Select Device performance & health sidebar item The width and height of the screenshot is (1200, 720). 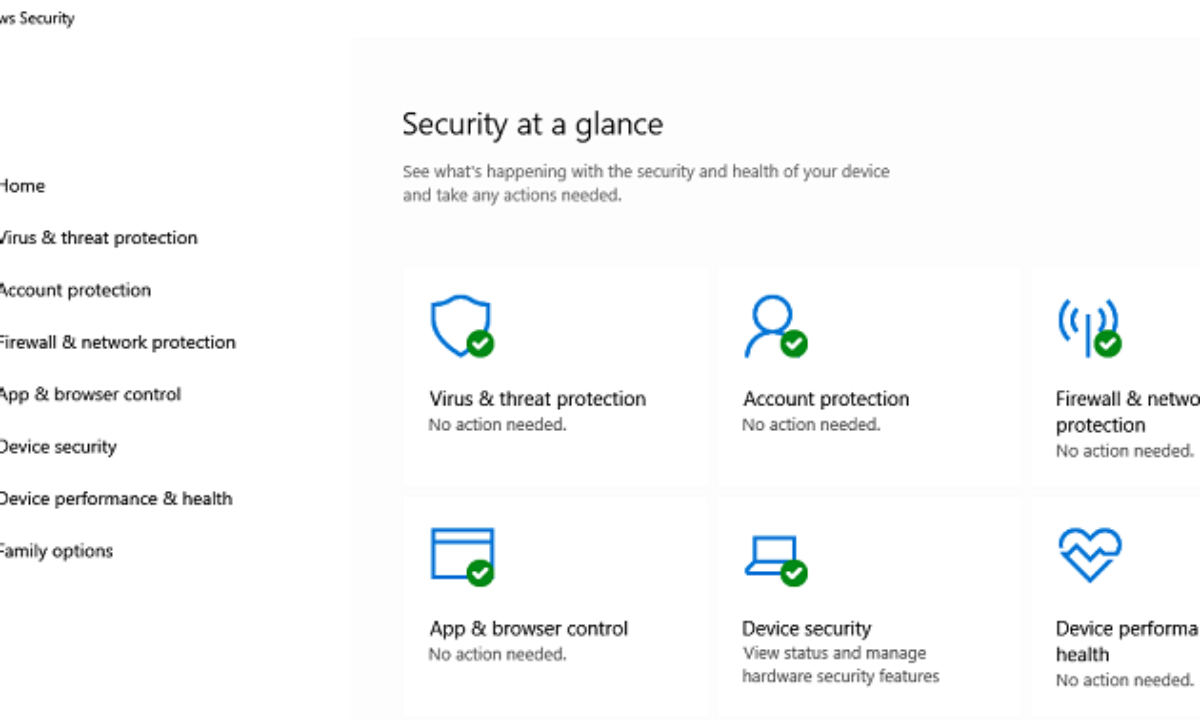[x=115, y=498]
